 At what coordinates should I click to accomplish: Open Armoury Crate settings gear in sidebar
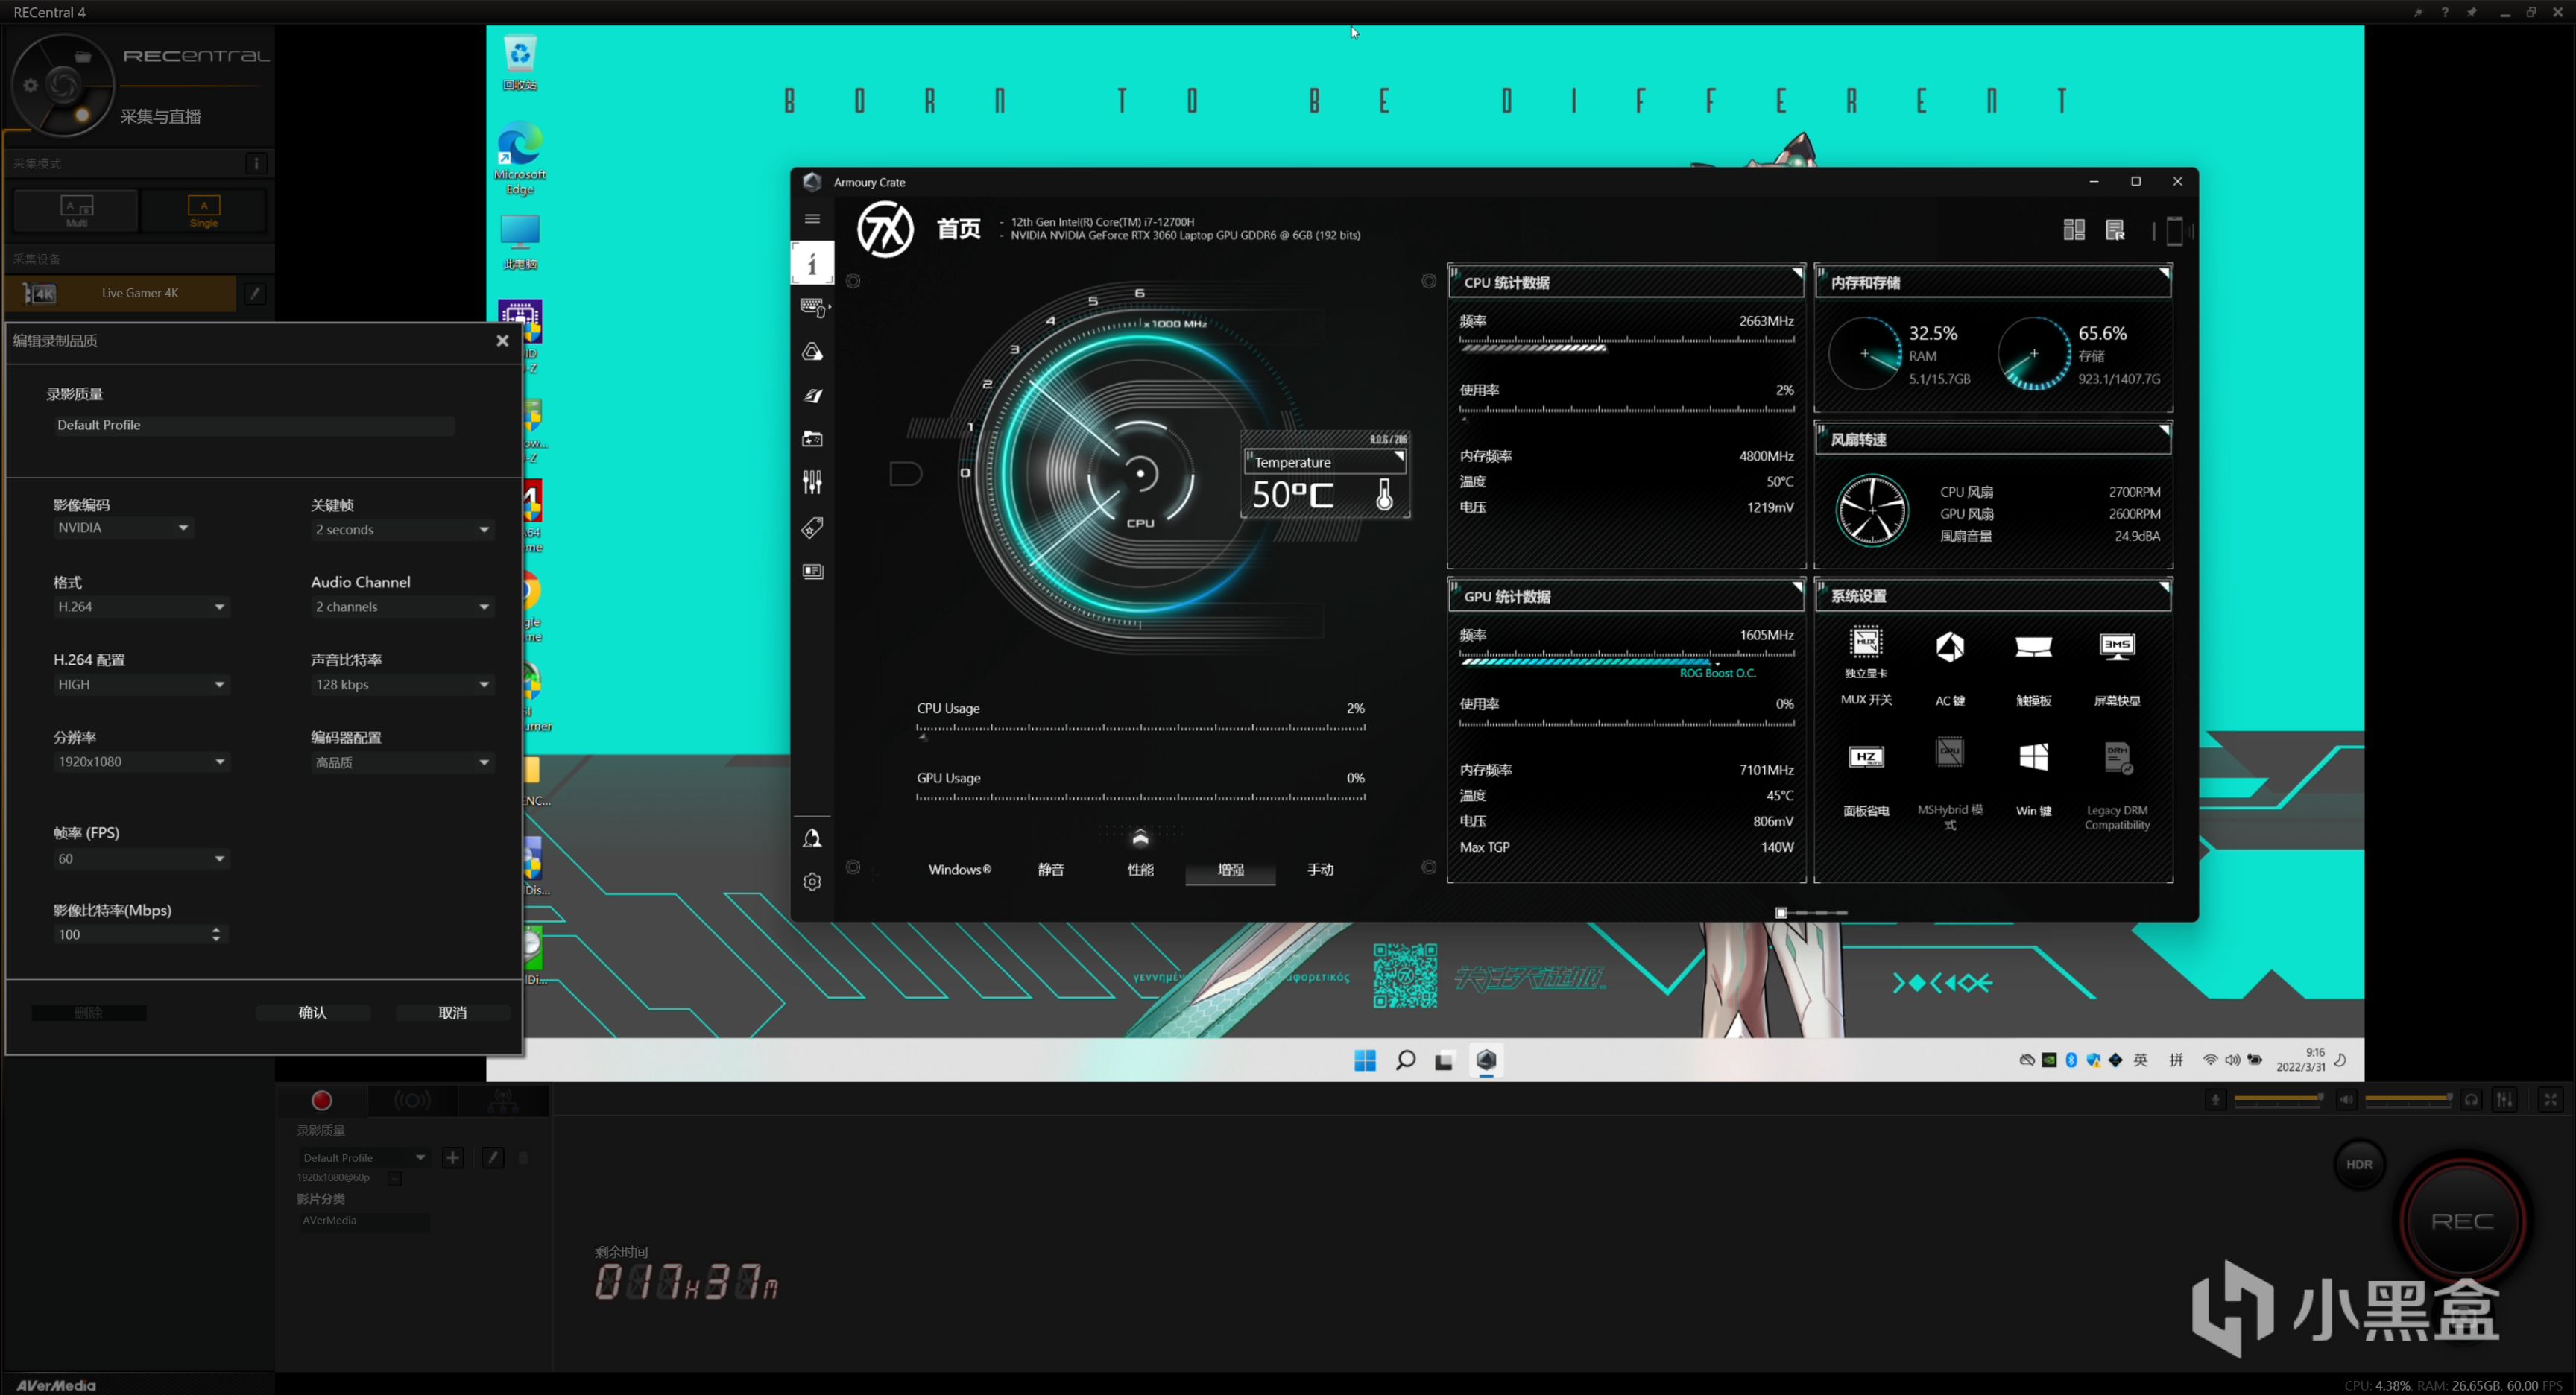point(812,881)
